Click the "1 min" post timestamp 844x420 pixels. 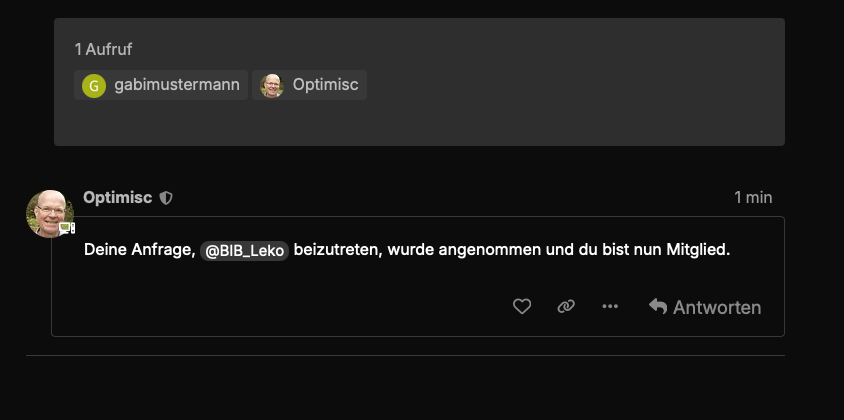pyautogui.click(x=753, y=197)
